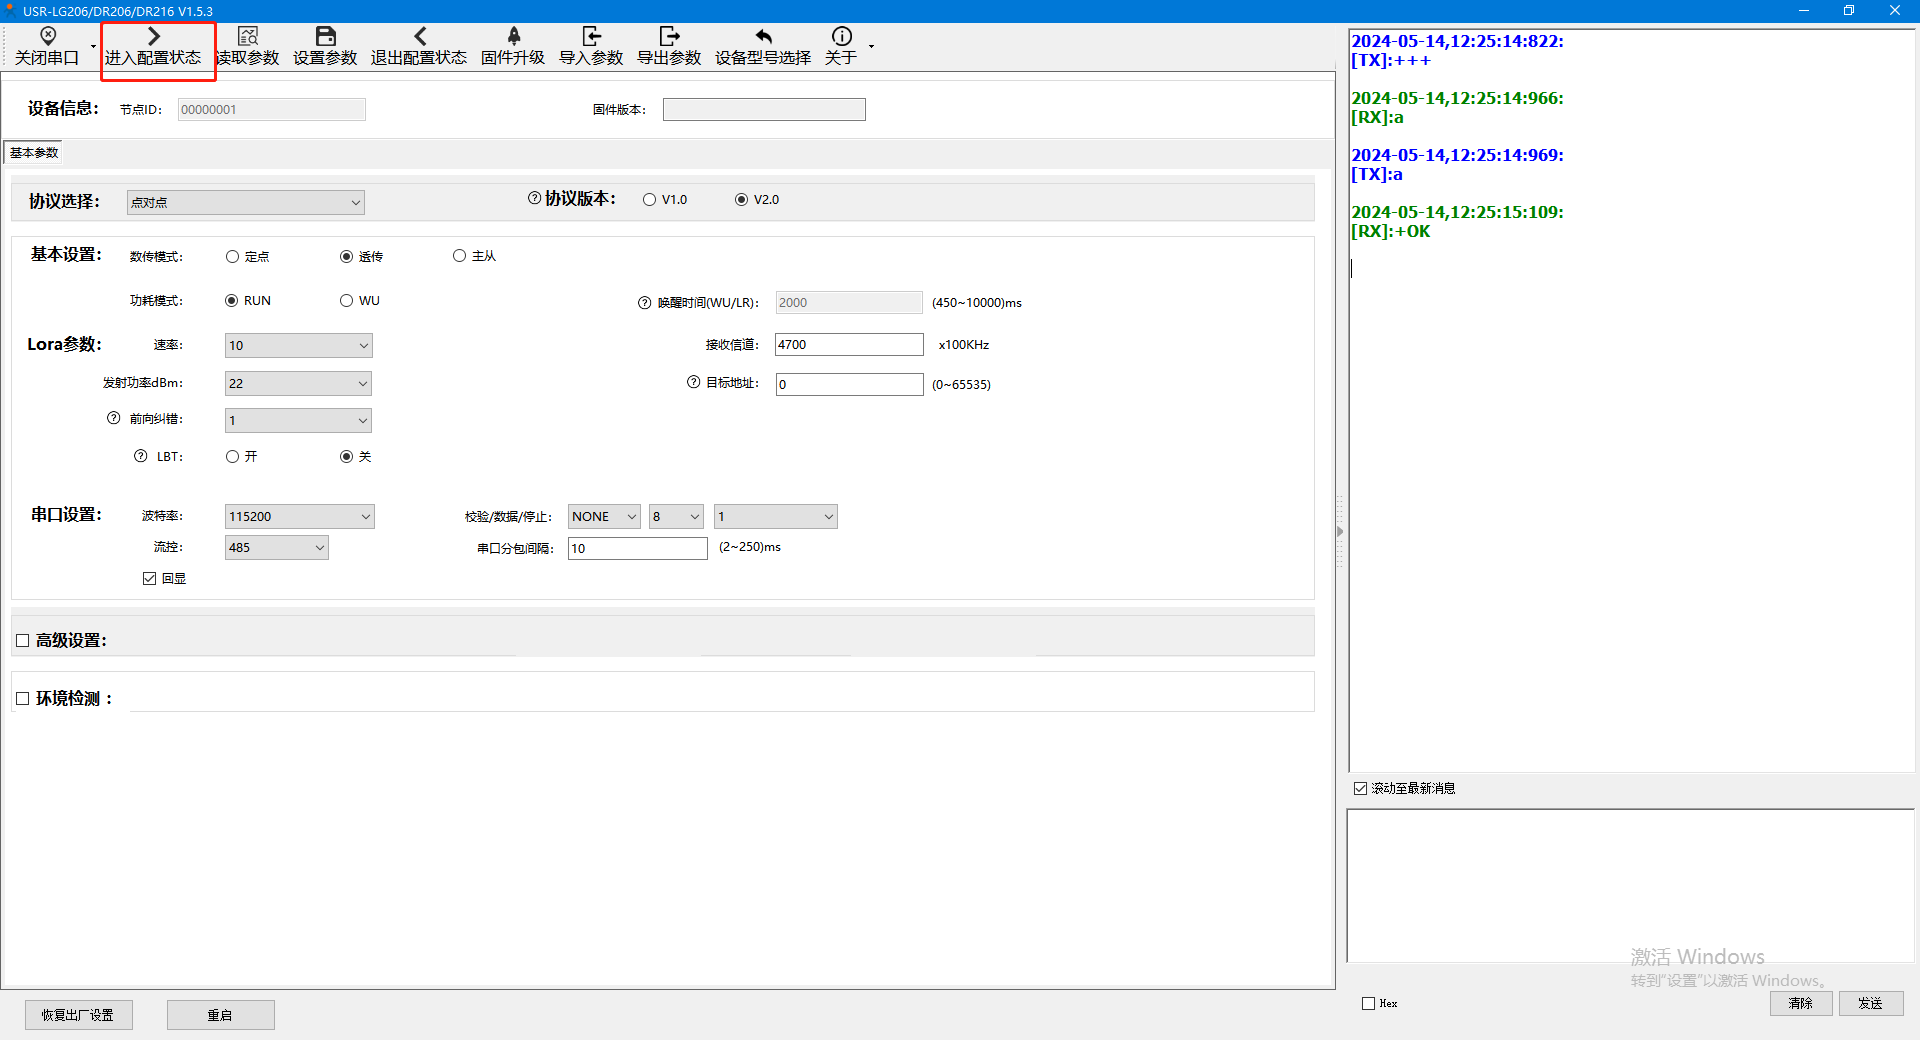Open 发射功率dBm dropdown showing 22
The height and width of the screenshot is (1040, 1920).
click(299, 384)
